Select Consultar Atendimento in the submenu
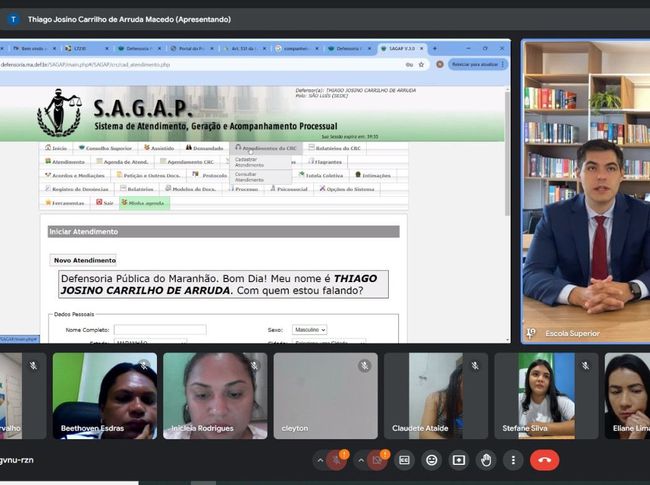The image size is (650, 485). (x=250, y=176)
